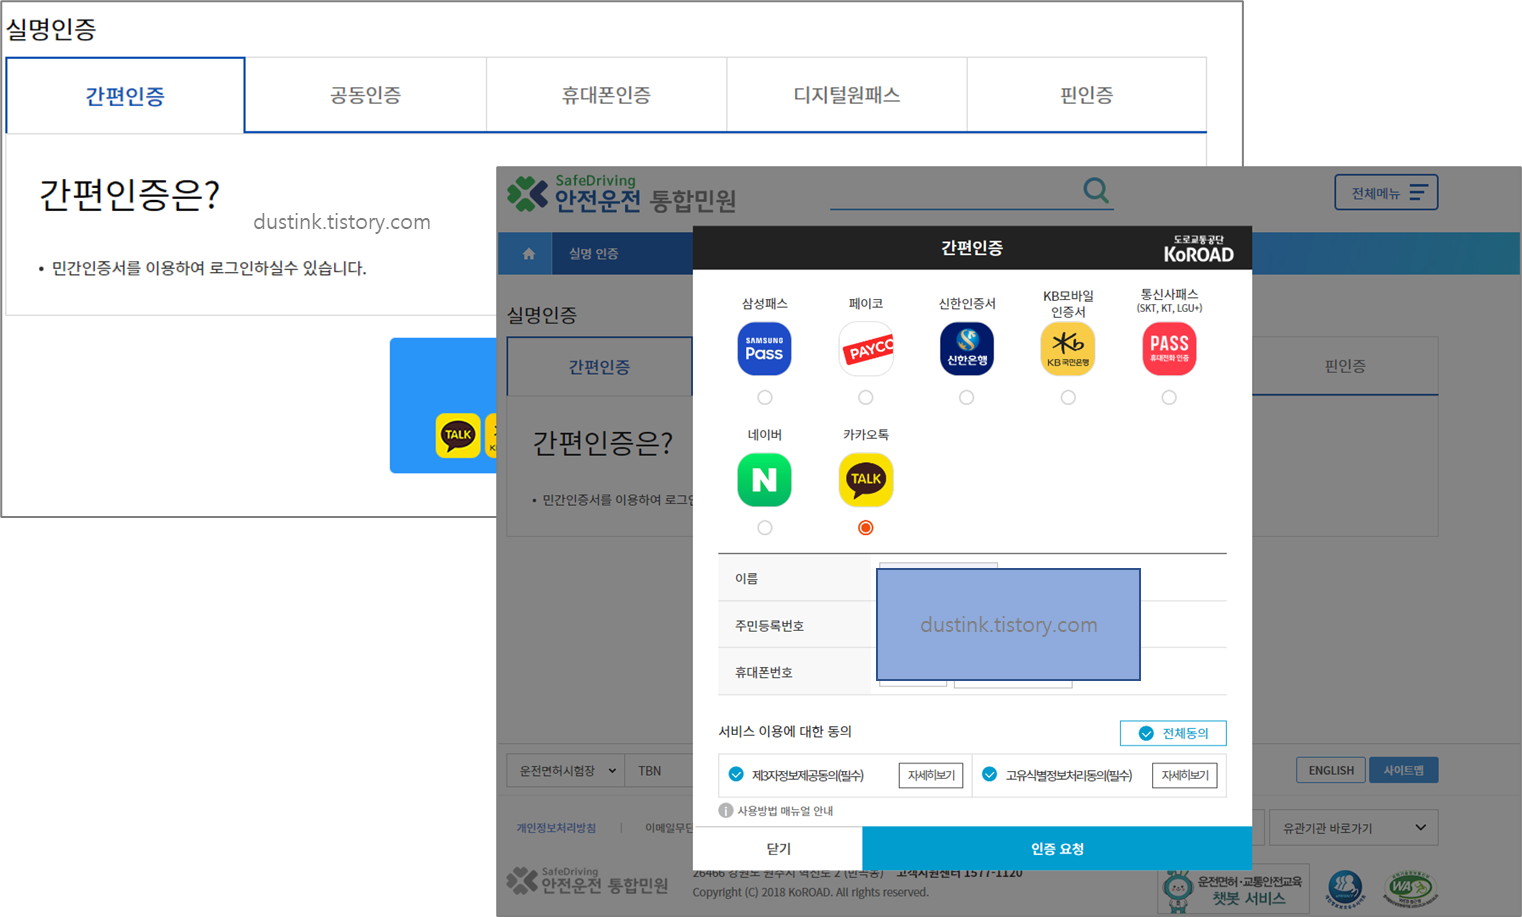
Task: Open the 개인정보처리방침 footer link
Action: [556, 828]
